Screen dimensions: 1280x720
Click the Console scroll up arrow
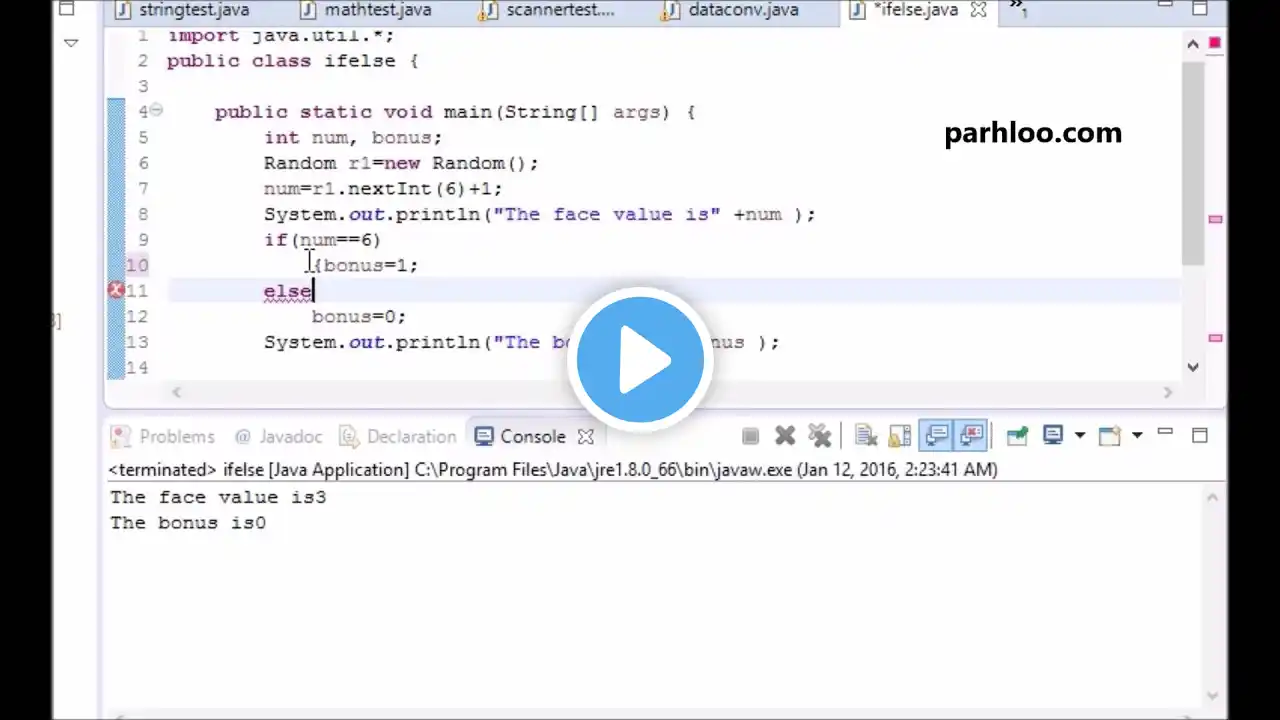tap(1214, 497)
